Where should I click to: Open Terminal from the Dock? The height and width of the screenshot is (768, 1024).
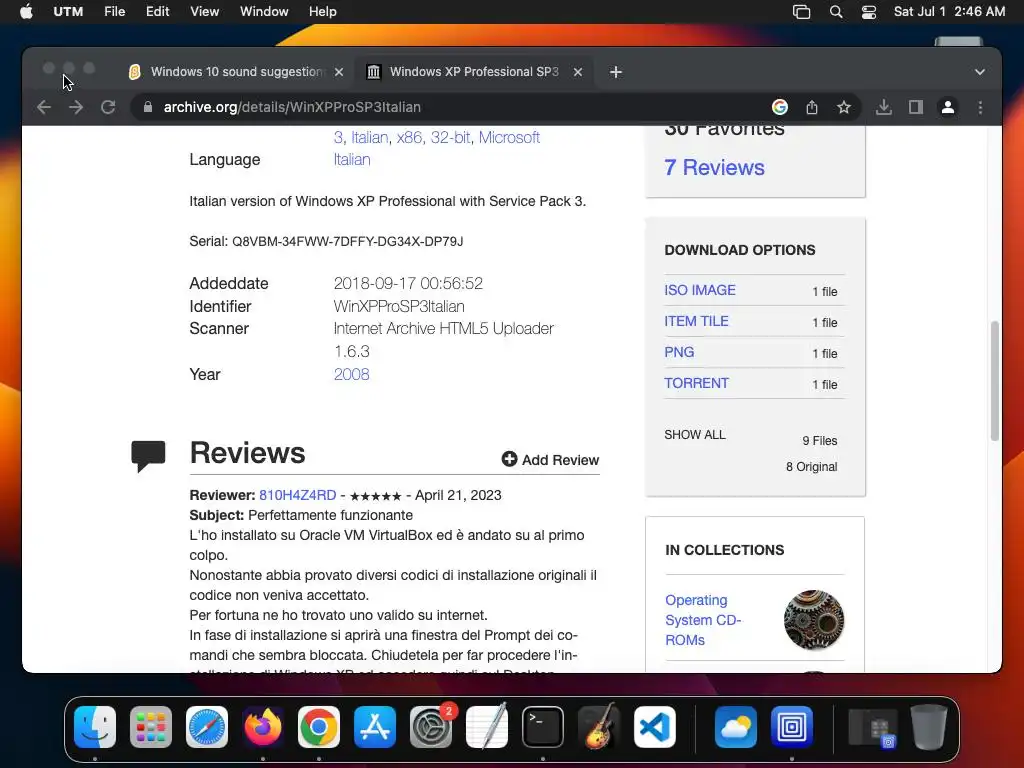543,727
